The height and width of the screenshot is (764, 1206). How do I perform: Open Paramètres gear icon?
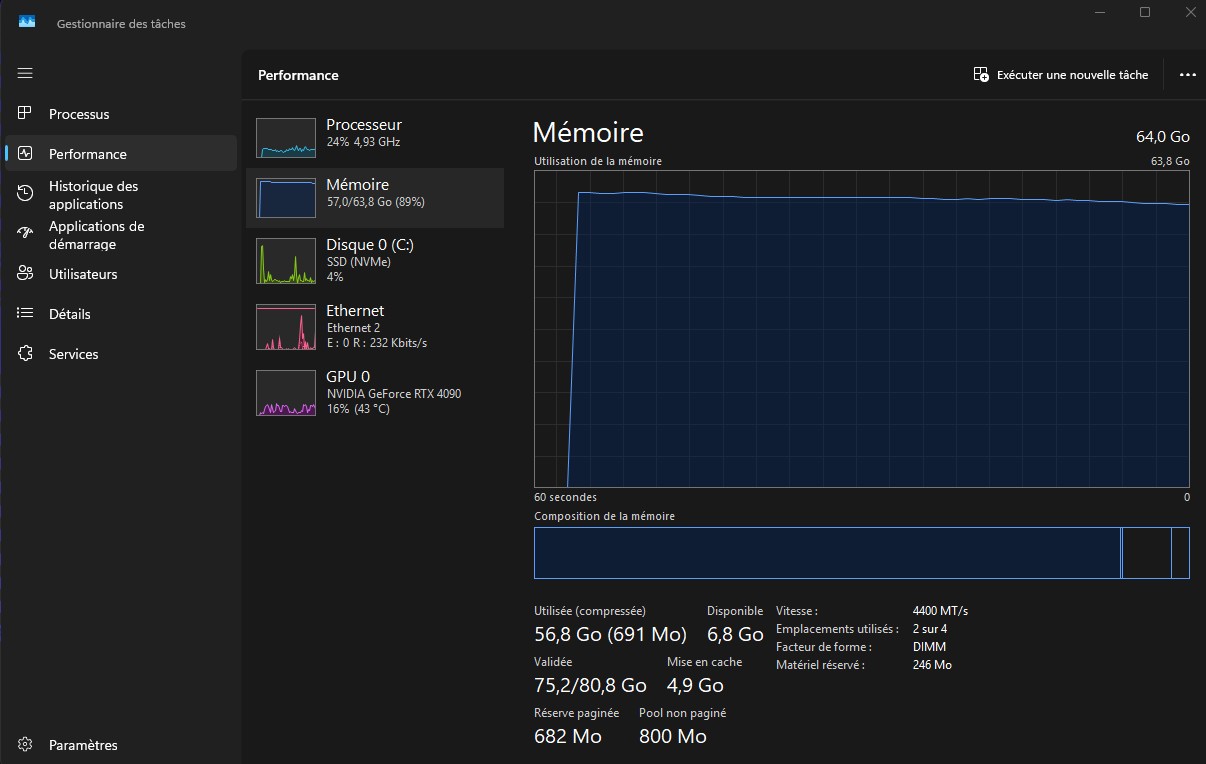(x=26, y=745)
